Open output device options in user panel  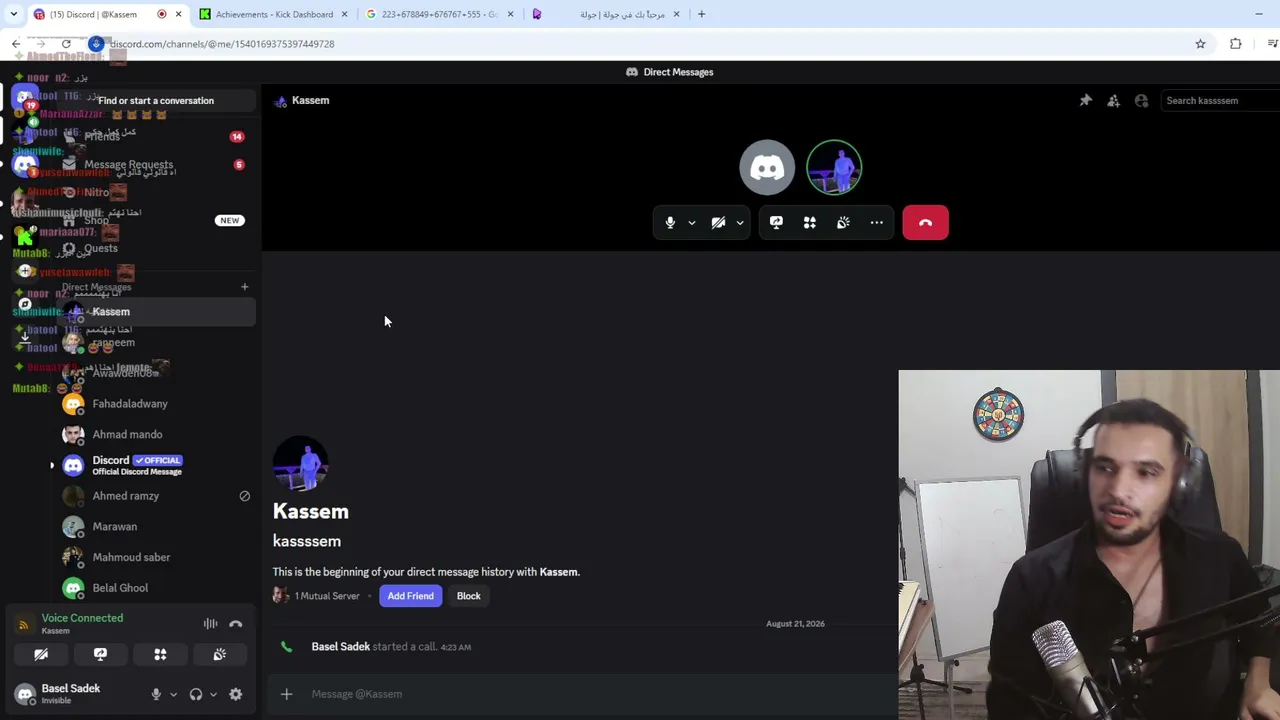[x=213, y=694]
